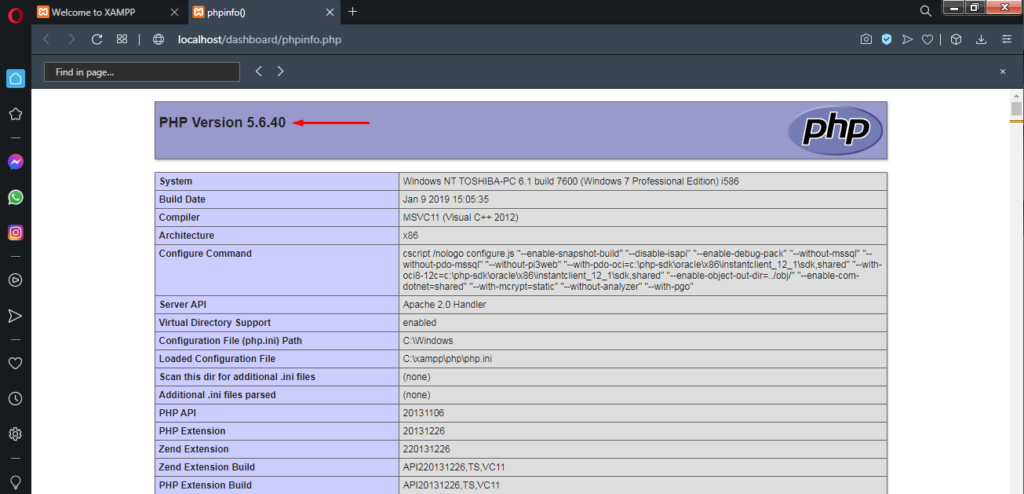The width and height of the screenshot is (1024, 494).
Task: Search tabs with the magnifier icon
Action: (x=925, y=11)
